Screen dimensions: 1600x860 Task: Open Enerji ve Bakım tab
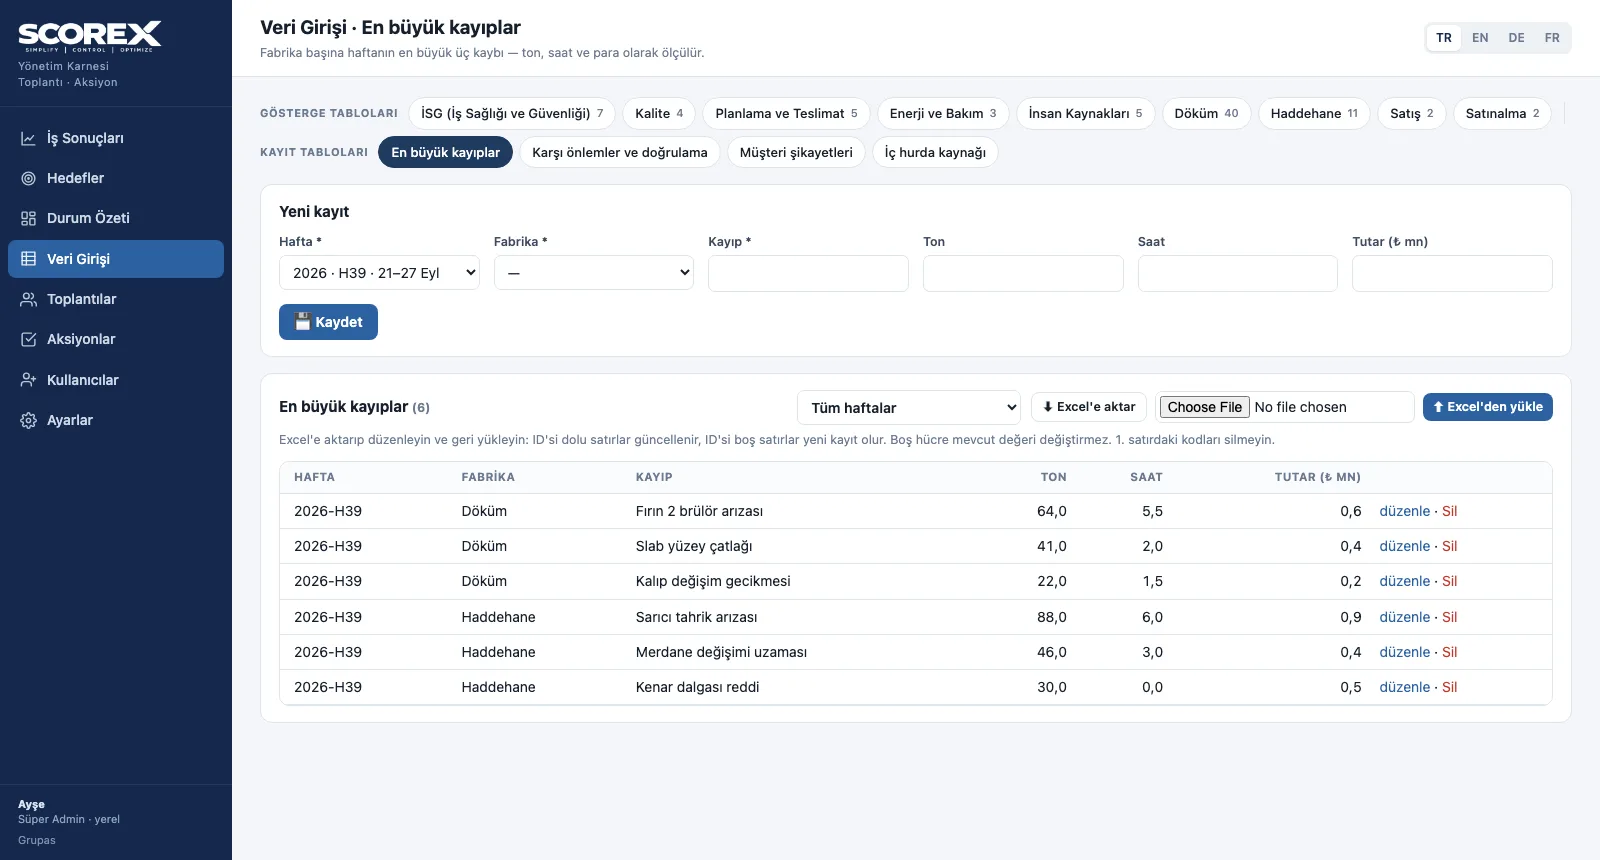tap(943, 114)
